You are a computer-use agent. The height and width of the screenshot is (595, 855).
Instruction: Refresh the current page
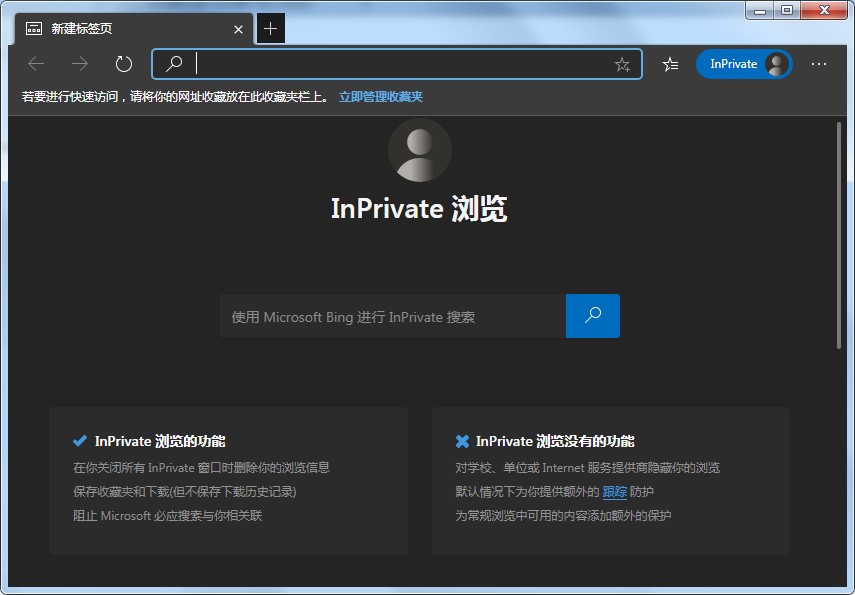tap(122, 63)
